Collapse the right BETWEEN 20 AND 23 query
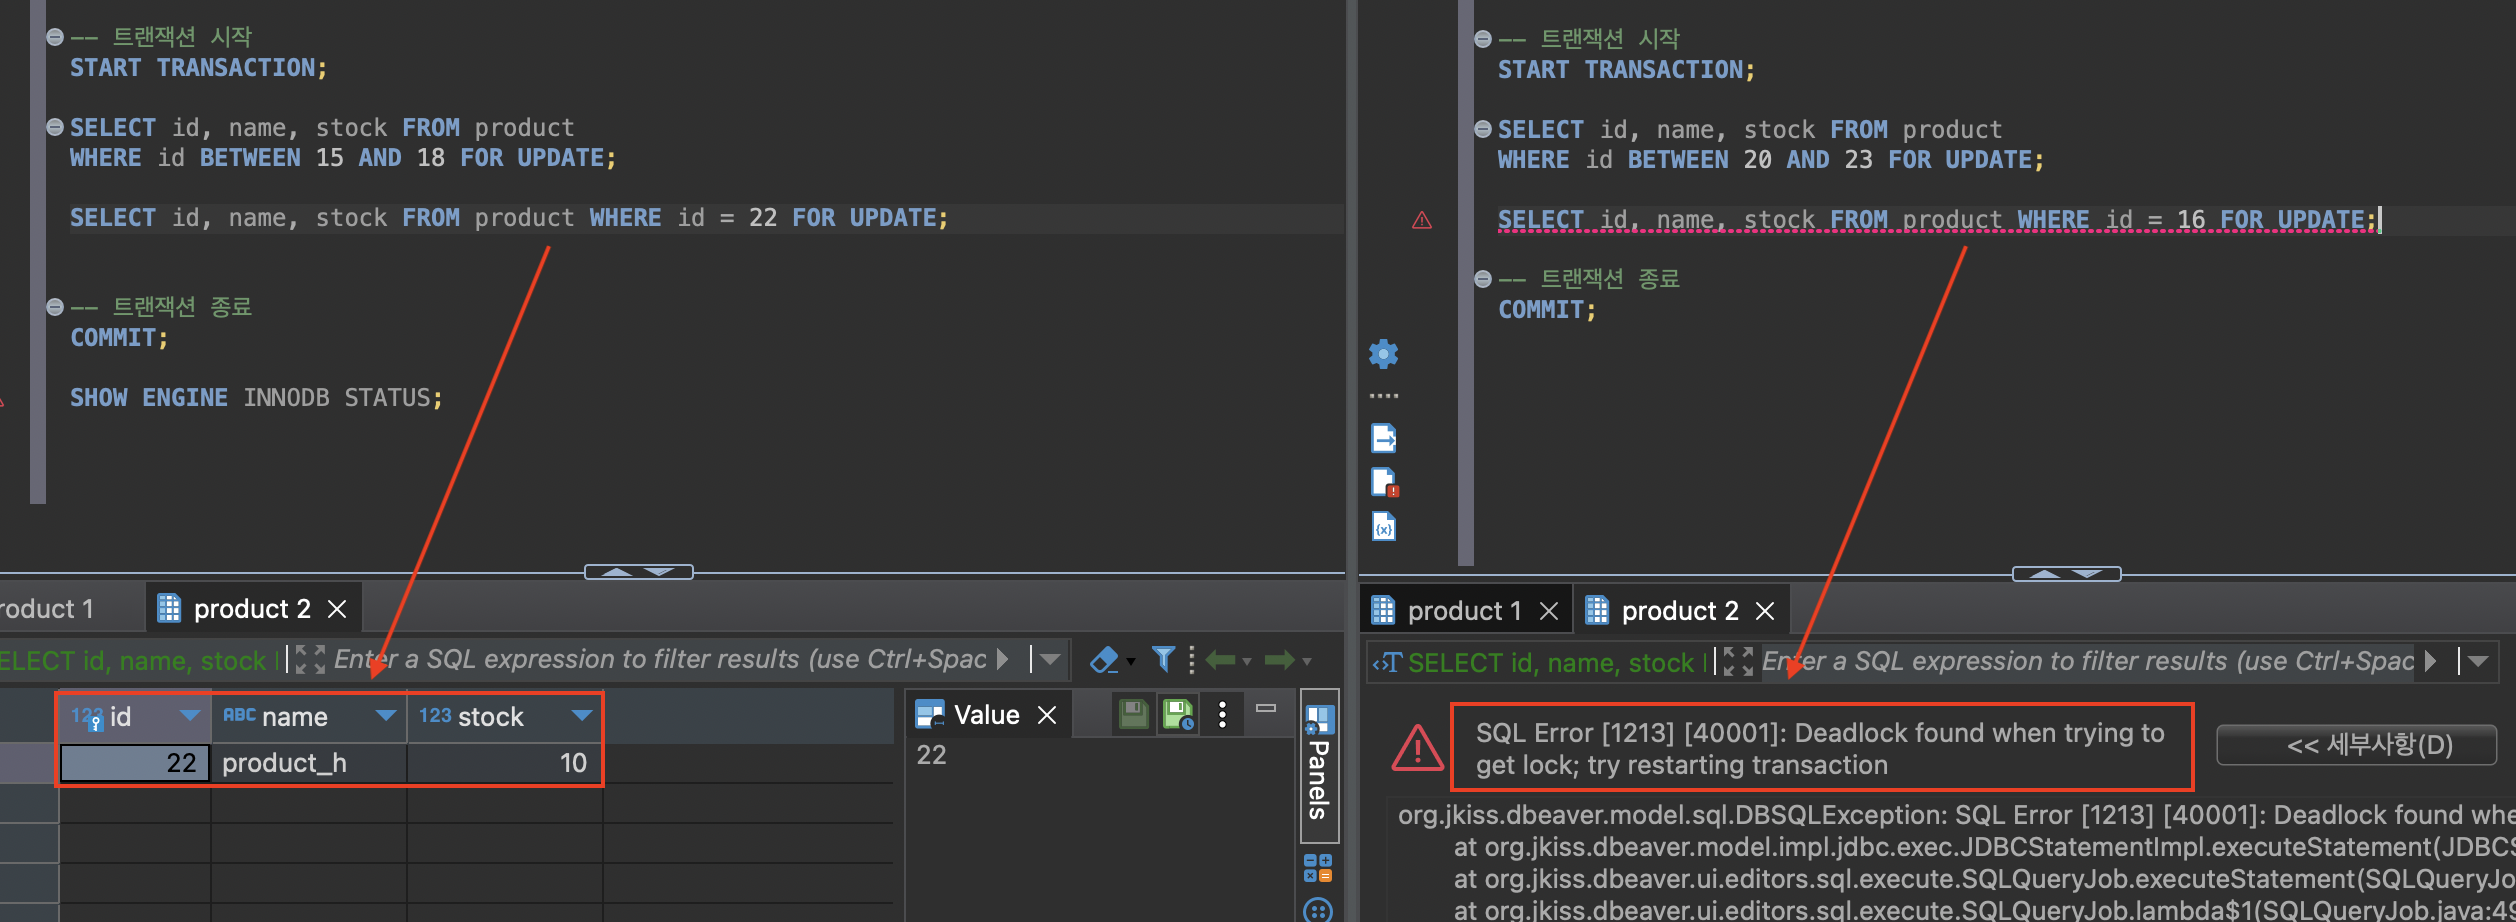Viewport: 2516px width, 922px height. point(1483,129)
